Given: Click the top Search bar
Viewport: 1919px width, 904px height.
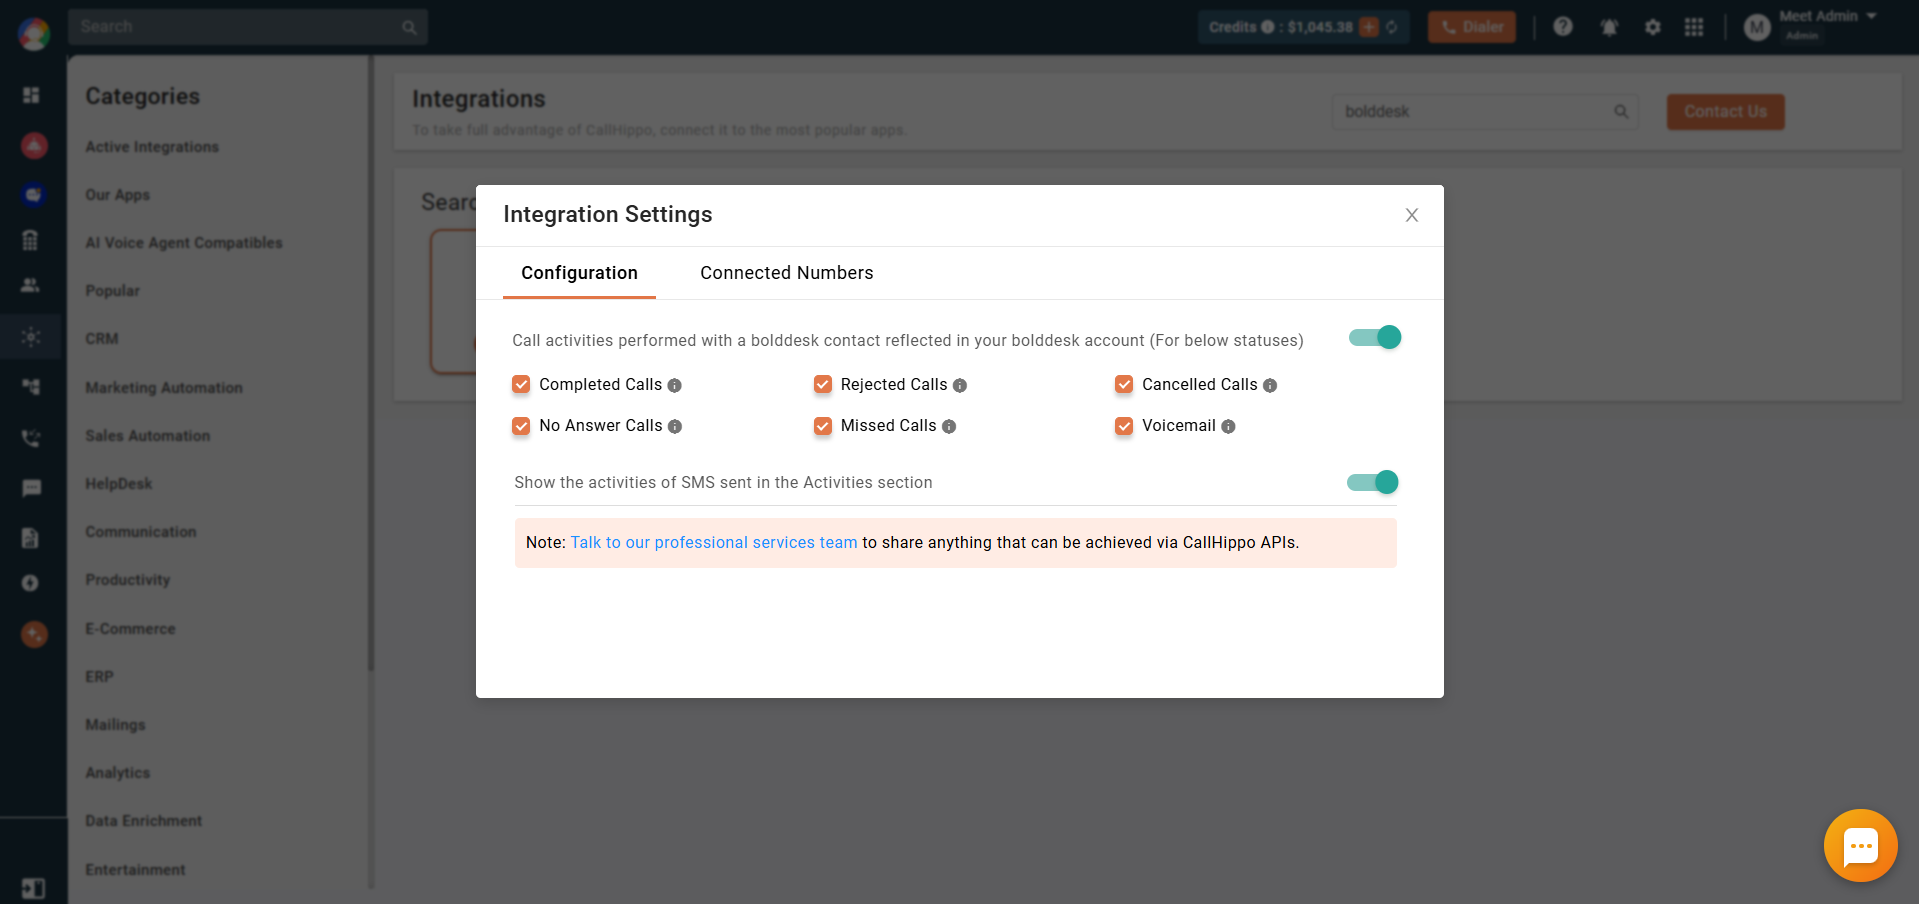Looking at the screenshot, I should pyautogui.click(x=248, y=27).
